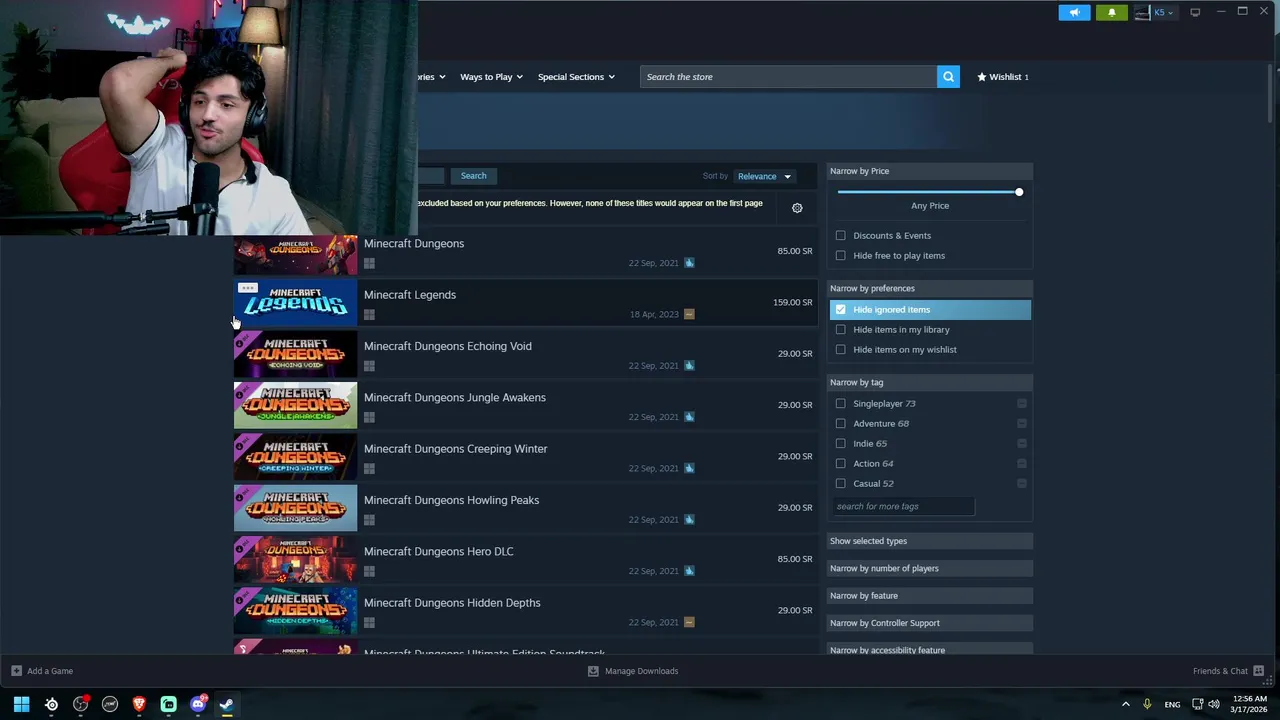
Task: Click the mixed review icon for Minecraft Legends
Action: (689, 314)
